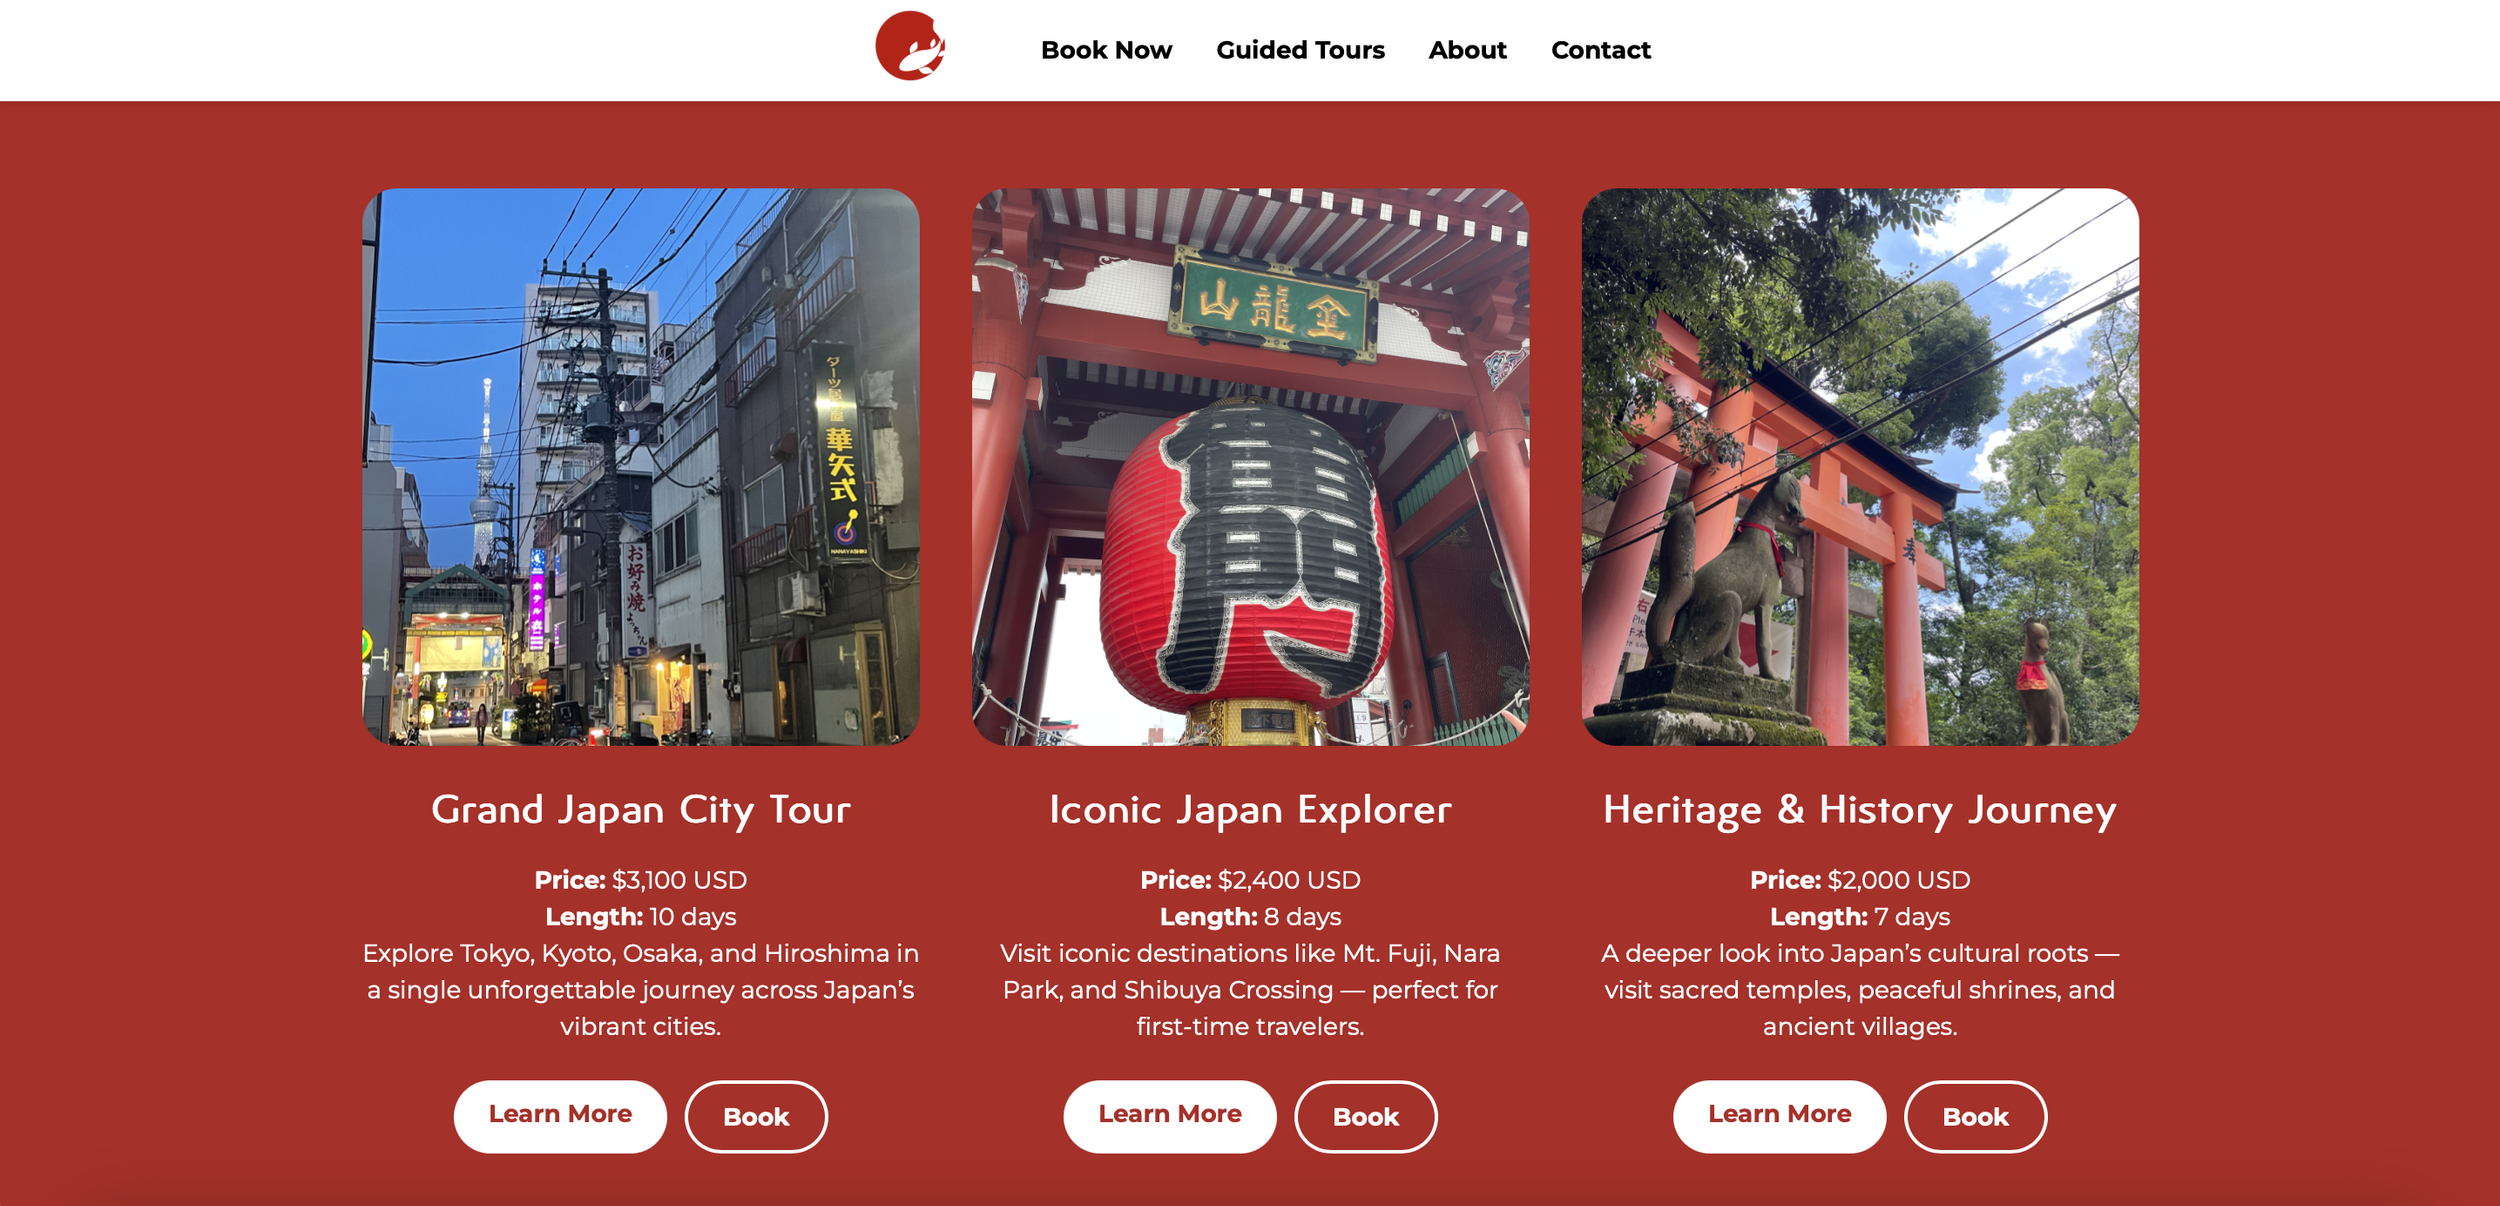This screenshot has width=2500, height=1206.
Task: Select the Length: 10 days text
Action: pos(641,917)
